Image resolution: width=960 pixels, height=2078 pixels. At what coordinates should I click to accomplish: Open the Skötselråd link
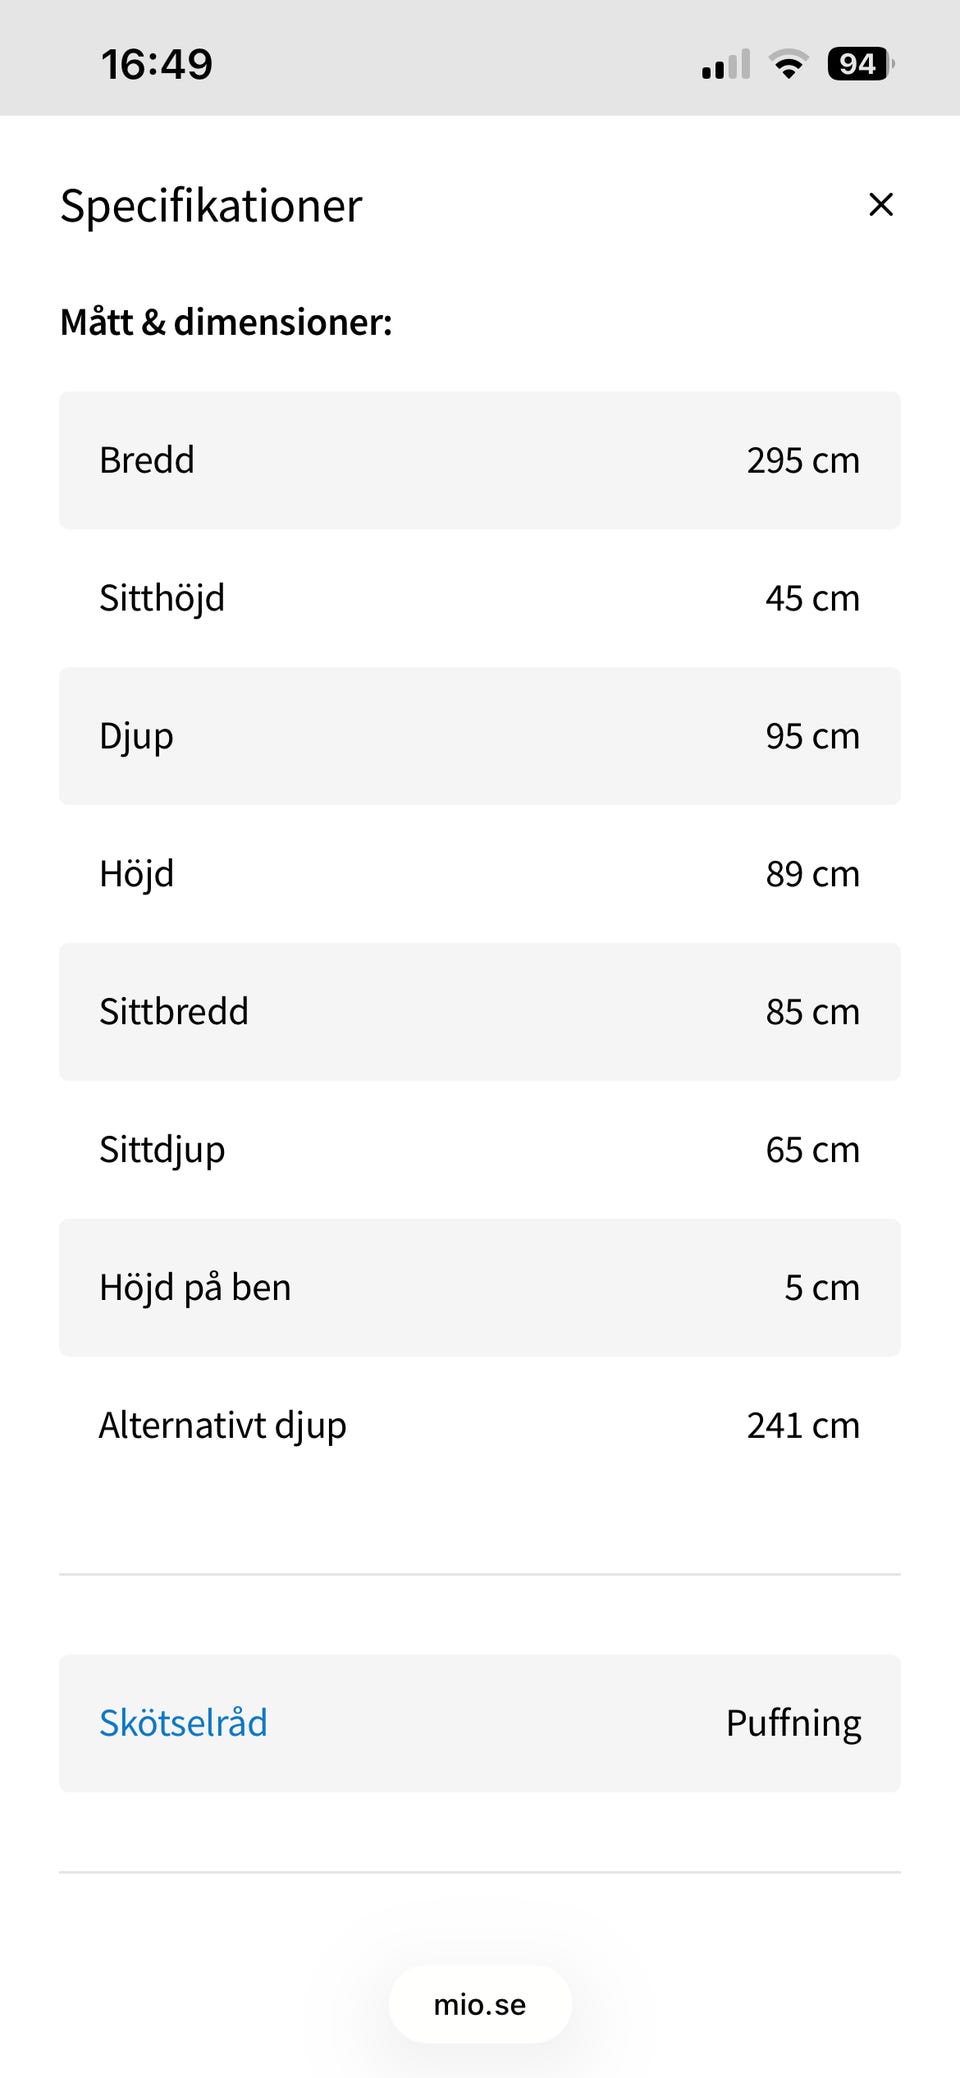coord(183,1723)
